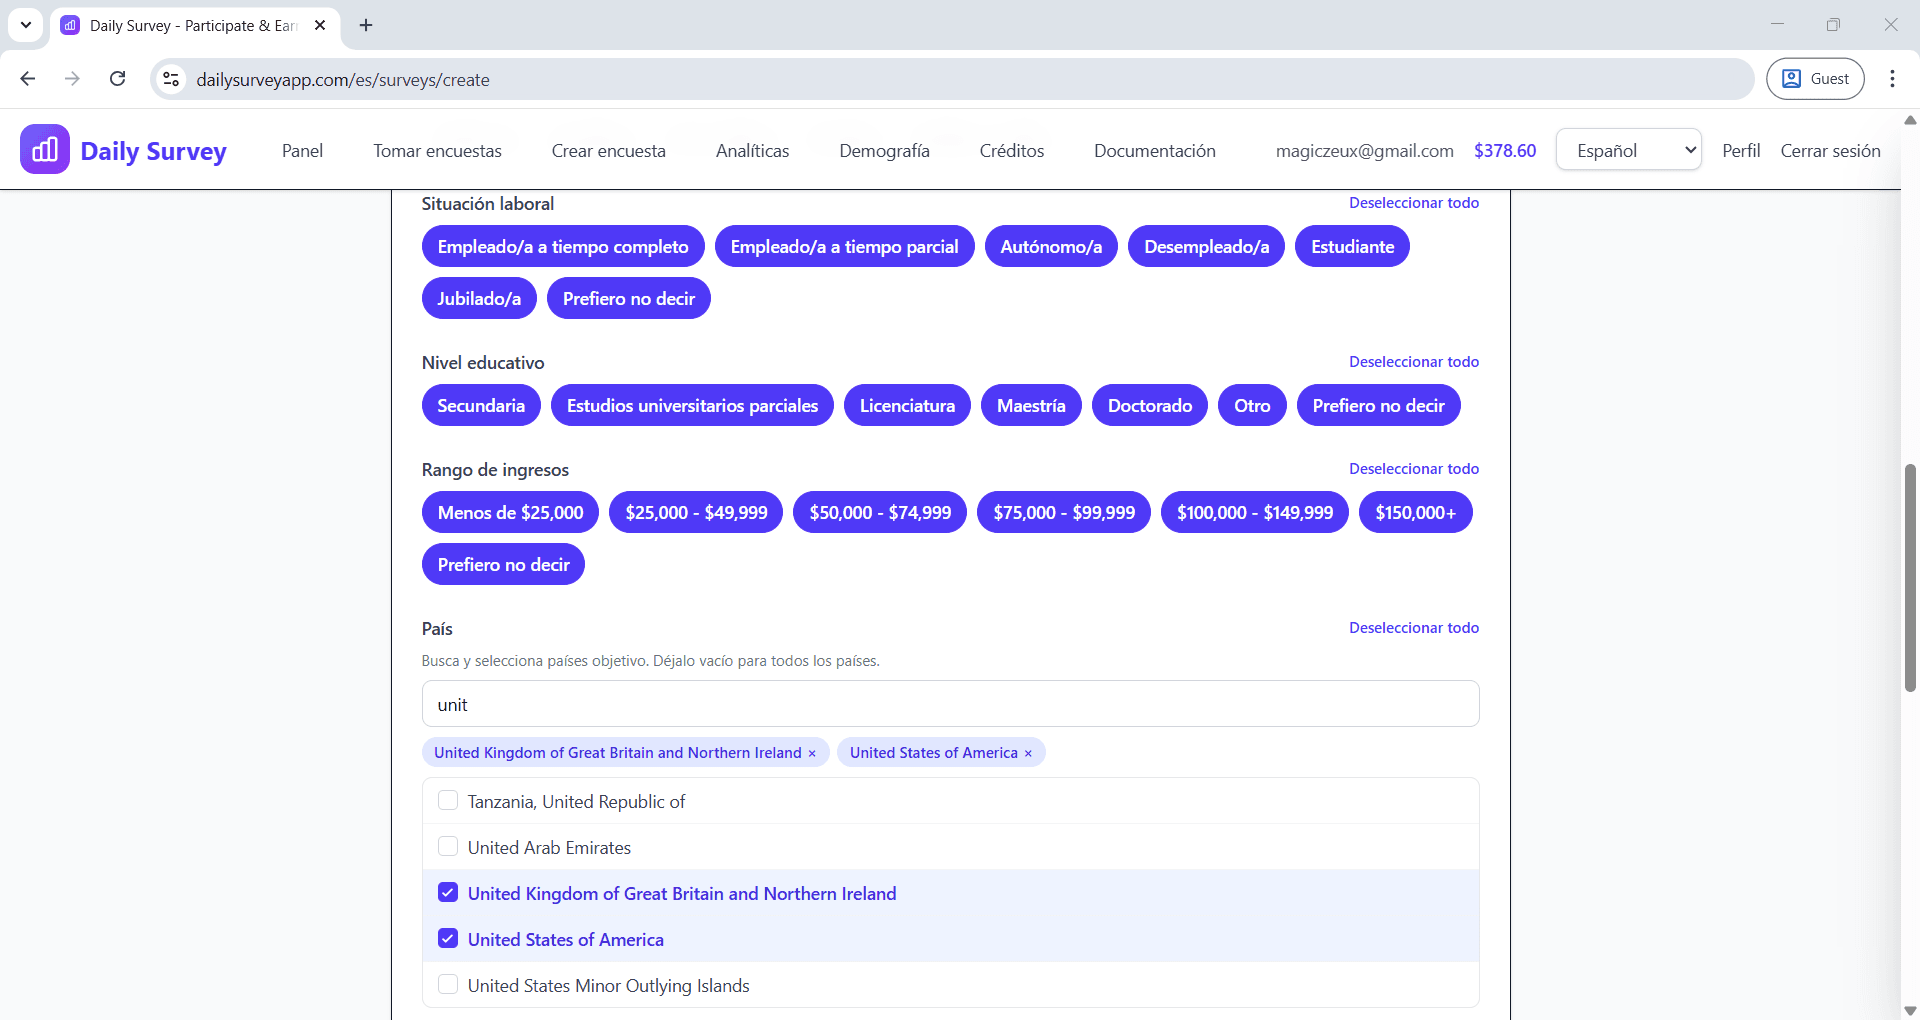This screenshot has height=1020, width=1920.
Task: Click the Daily Survey logo icon
Action: pos(45,150)
